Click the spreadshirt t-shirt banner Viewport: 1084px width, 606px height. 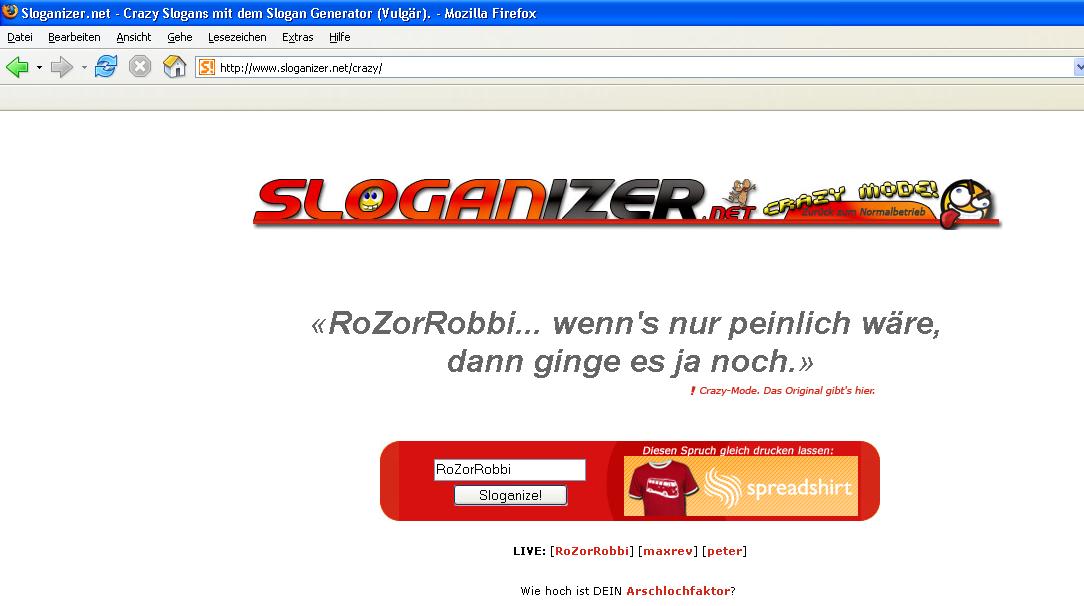tap(740, 486)
